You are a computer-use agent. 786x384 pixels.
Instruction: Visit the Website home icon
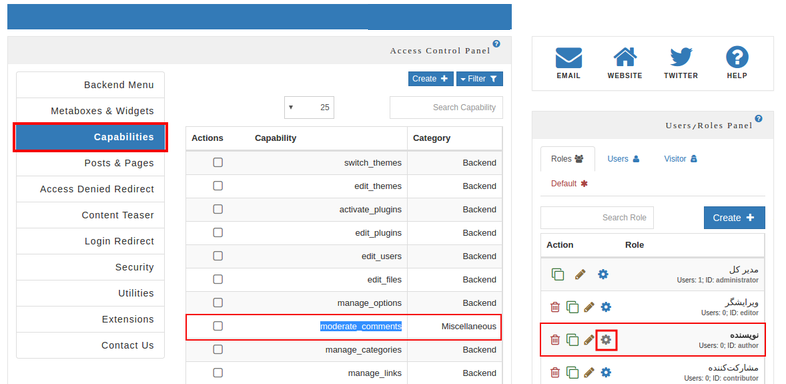[625, 57]
